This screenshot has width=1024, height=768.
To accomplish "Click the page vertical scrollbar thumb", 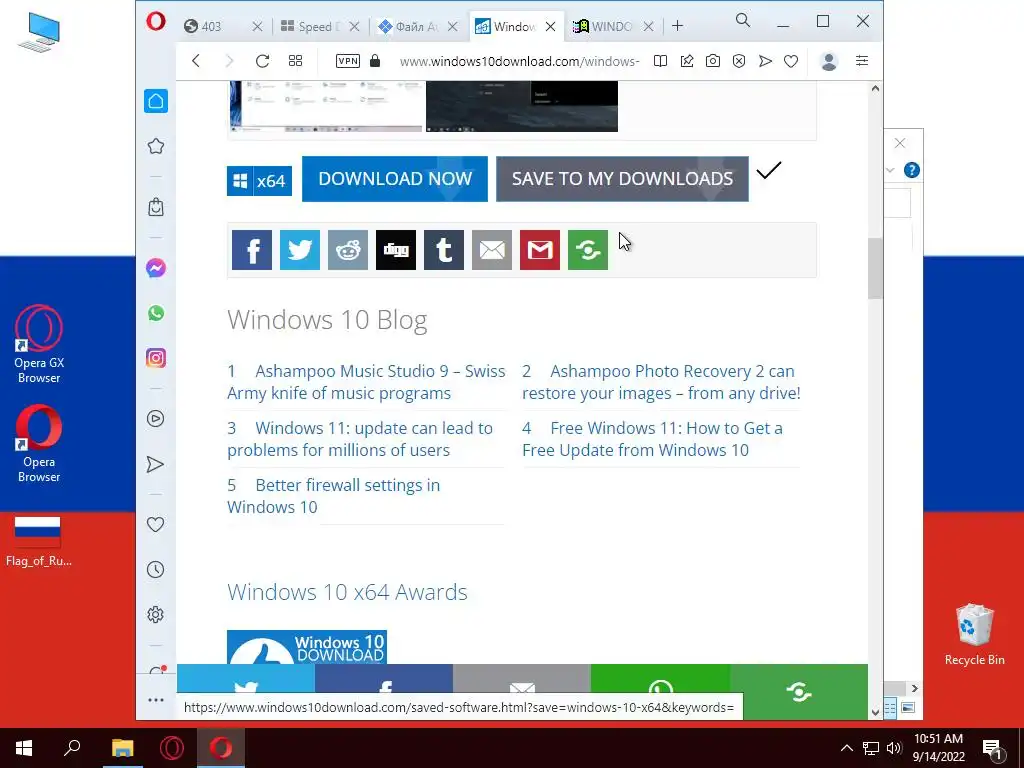I will (875, 268).
